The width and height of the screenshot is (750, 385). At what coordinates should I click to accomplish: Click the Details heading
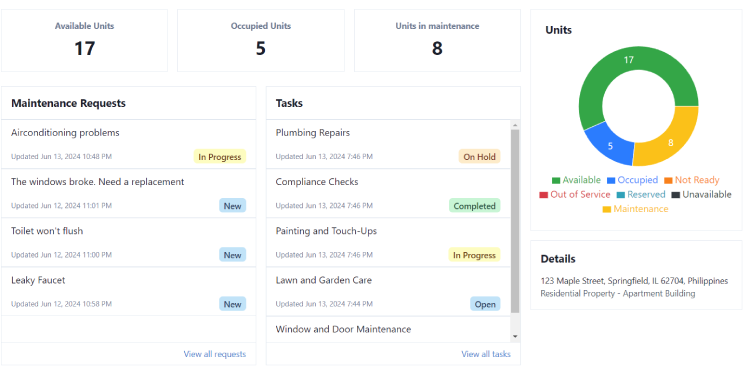point(558,259)
